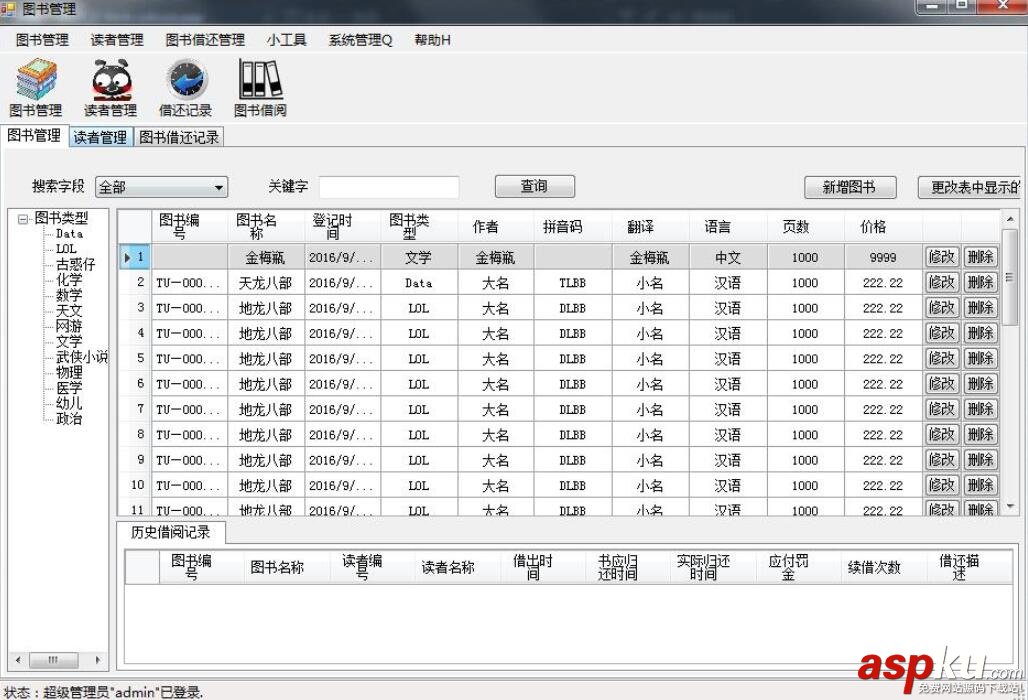Click the row 1 selection arrow indicator
The image size is (1028, 700).
pos(128,257)
